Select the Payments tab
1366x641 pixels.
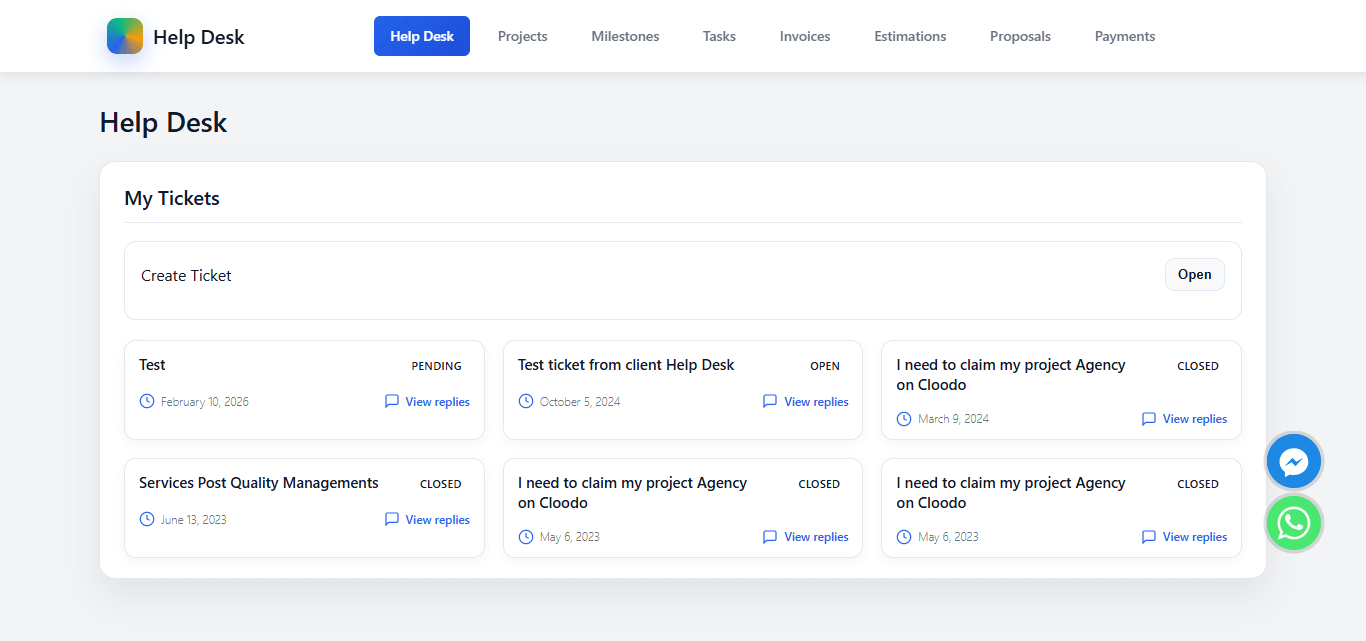coord(1125,36)
